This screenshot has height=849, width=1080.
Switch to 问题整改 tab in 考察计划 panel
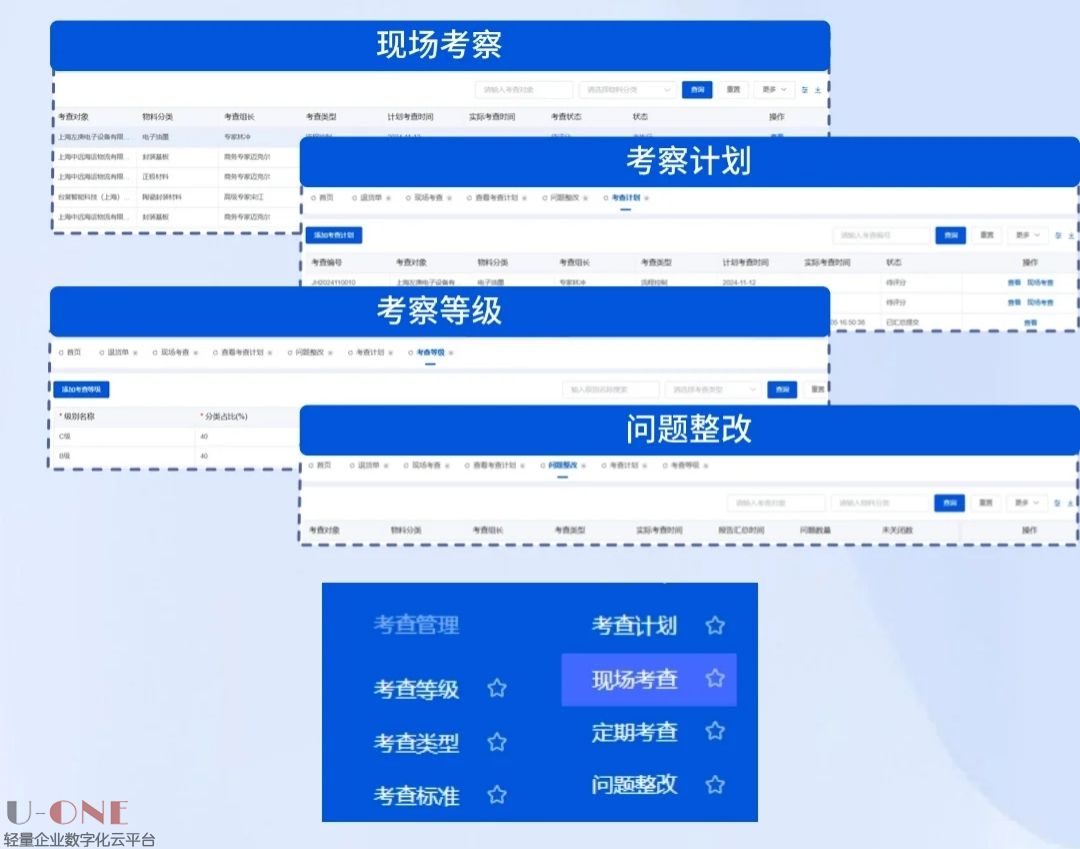pyautogui.click(x=564, y=198)
